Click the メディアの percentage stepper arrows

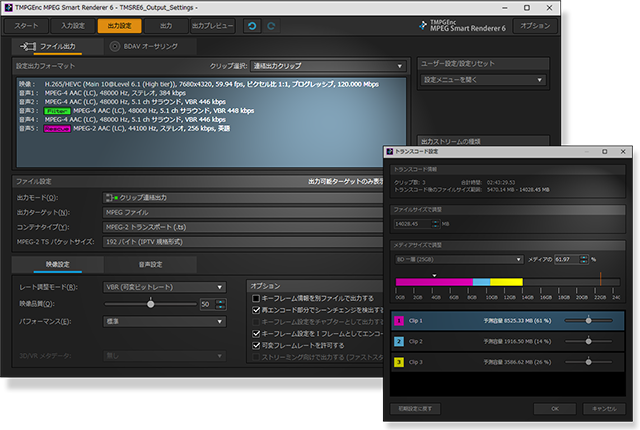(584, 259)
